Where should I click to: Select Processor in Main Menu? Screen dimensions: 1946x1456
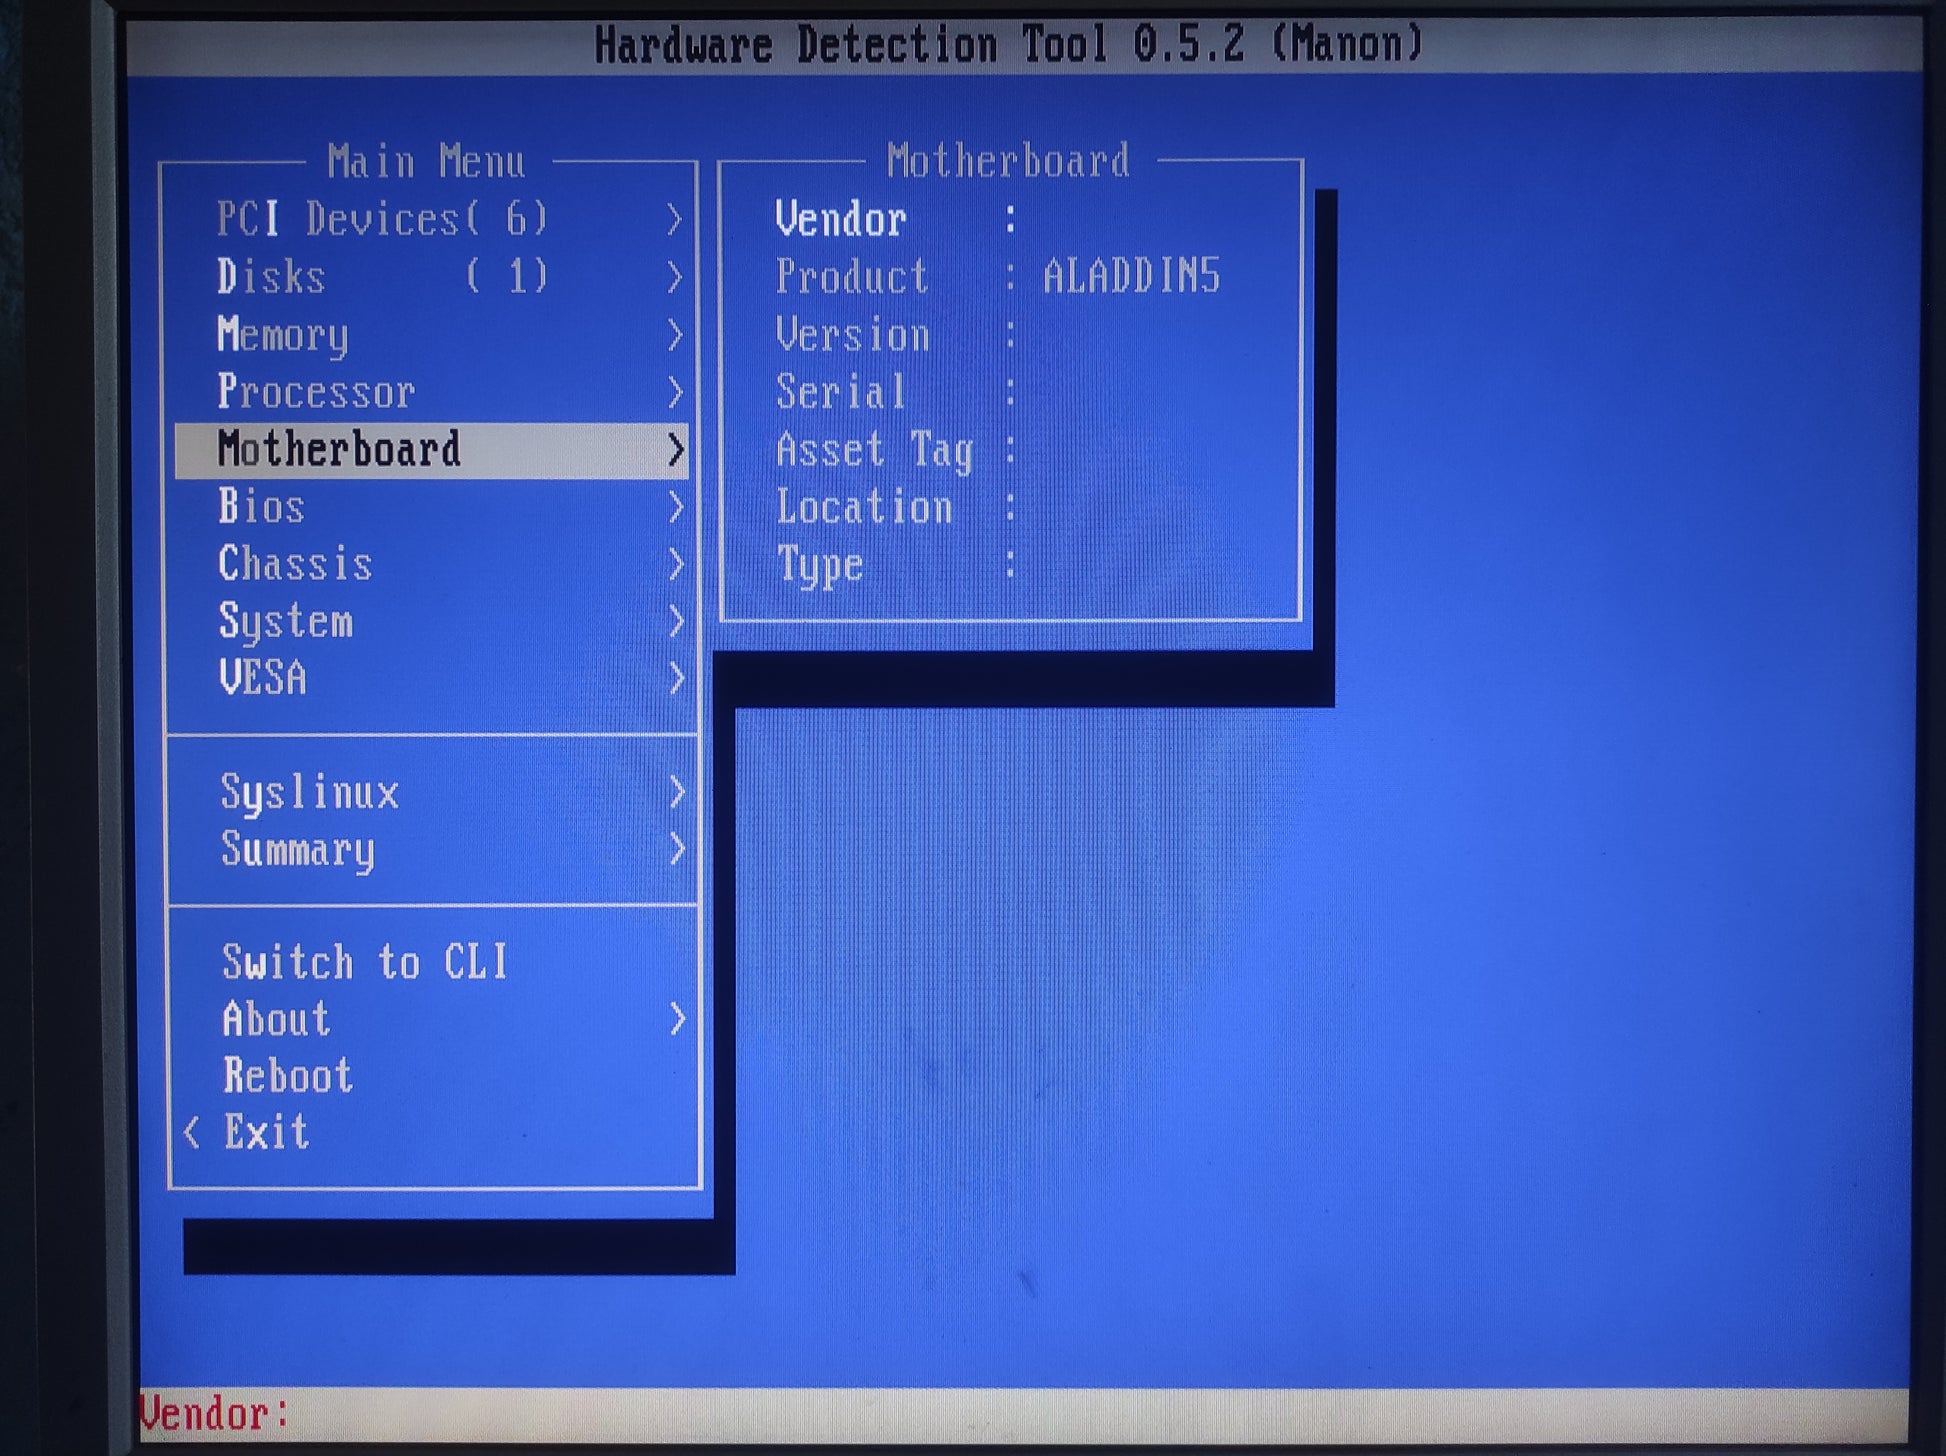[x=316, y=392]
